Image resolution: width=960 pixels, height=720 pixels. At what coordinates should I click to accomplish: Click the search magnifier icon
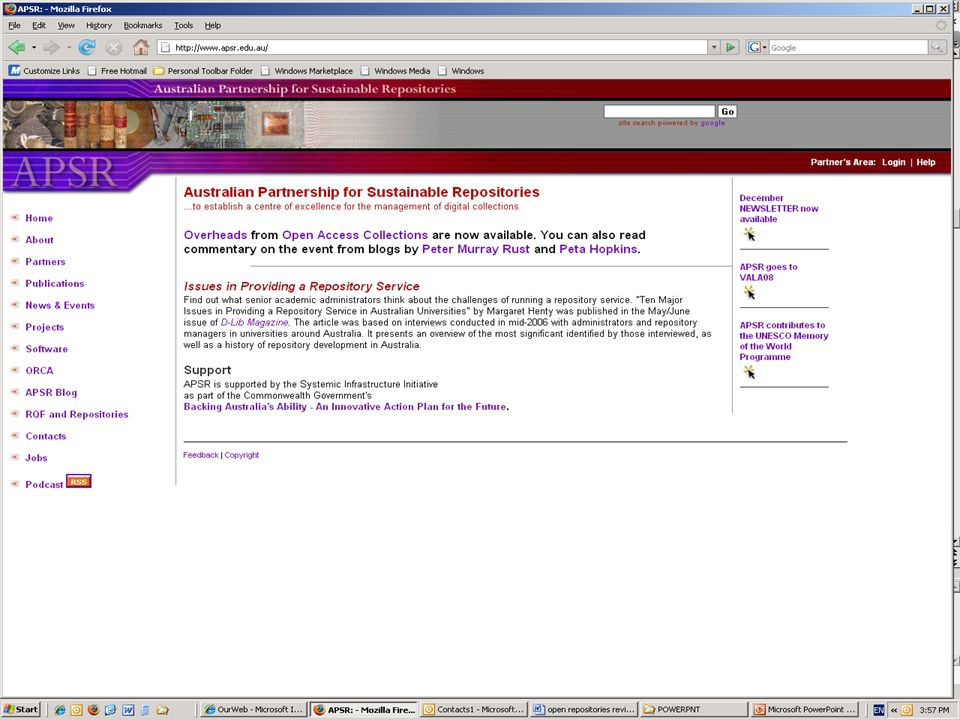pyautogui.click(x=937, y=47)
